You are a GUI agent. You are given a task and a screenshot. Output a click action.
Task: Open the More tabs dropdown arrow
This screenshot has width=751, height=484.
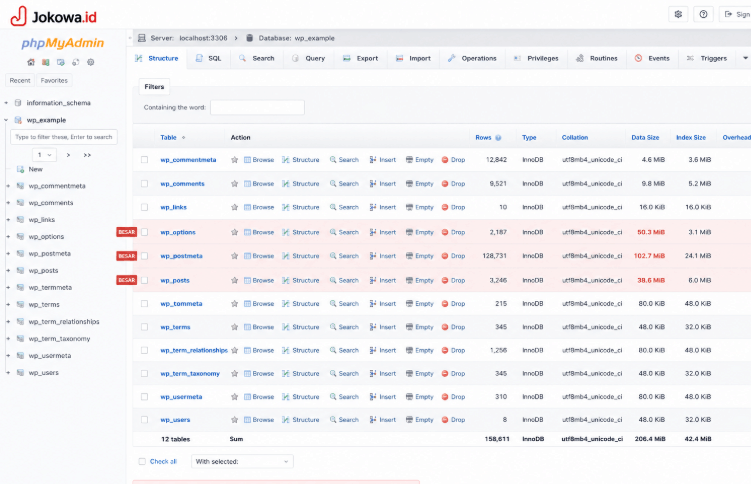pos(745,58)
